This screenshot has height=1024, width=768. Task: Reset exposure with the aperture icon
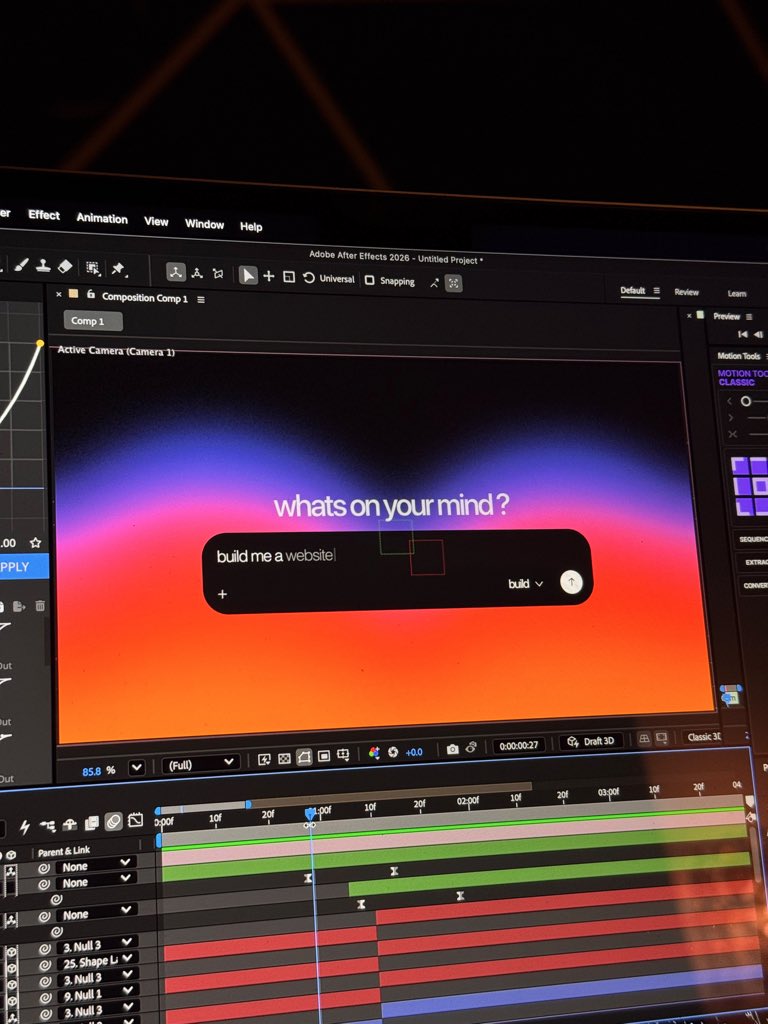393,752
